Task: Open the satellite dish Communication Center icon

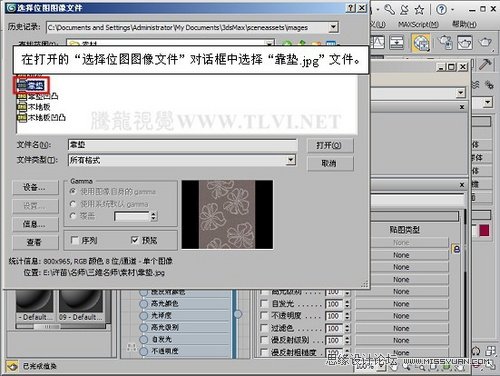Action: point(404,9)
